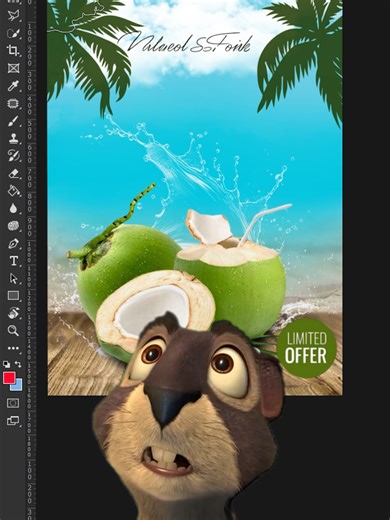Image resolution: width=390 pixels, height=520 pixels.
Task: Click the LIMITED OFFER green badge
Action: [x=306, y=348]
